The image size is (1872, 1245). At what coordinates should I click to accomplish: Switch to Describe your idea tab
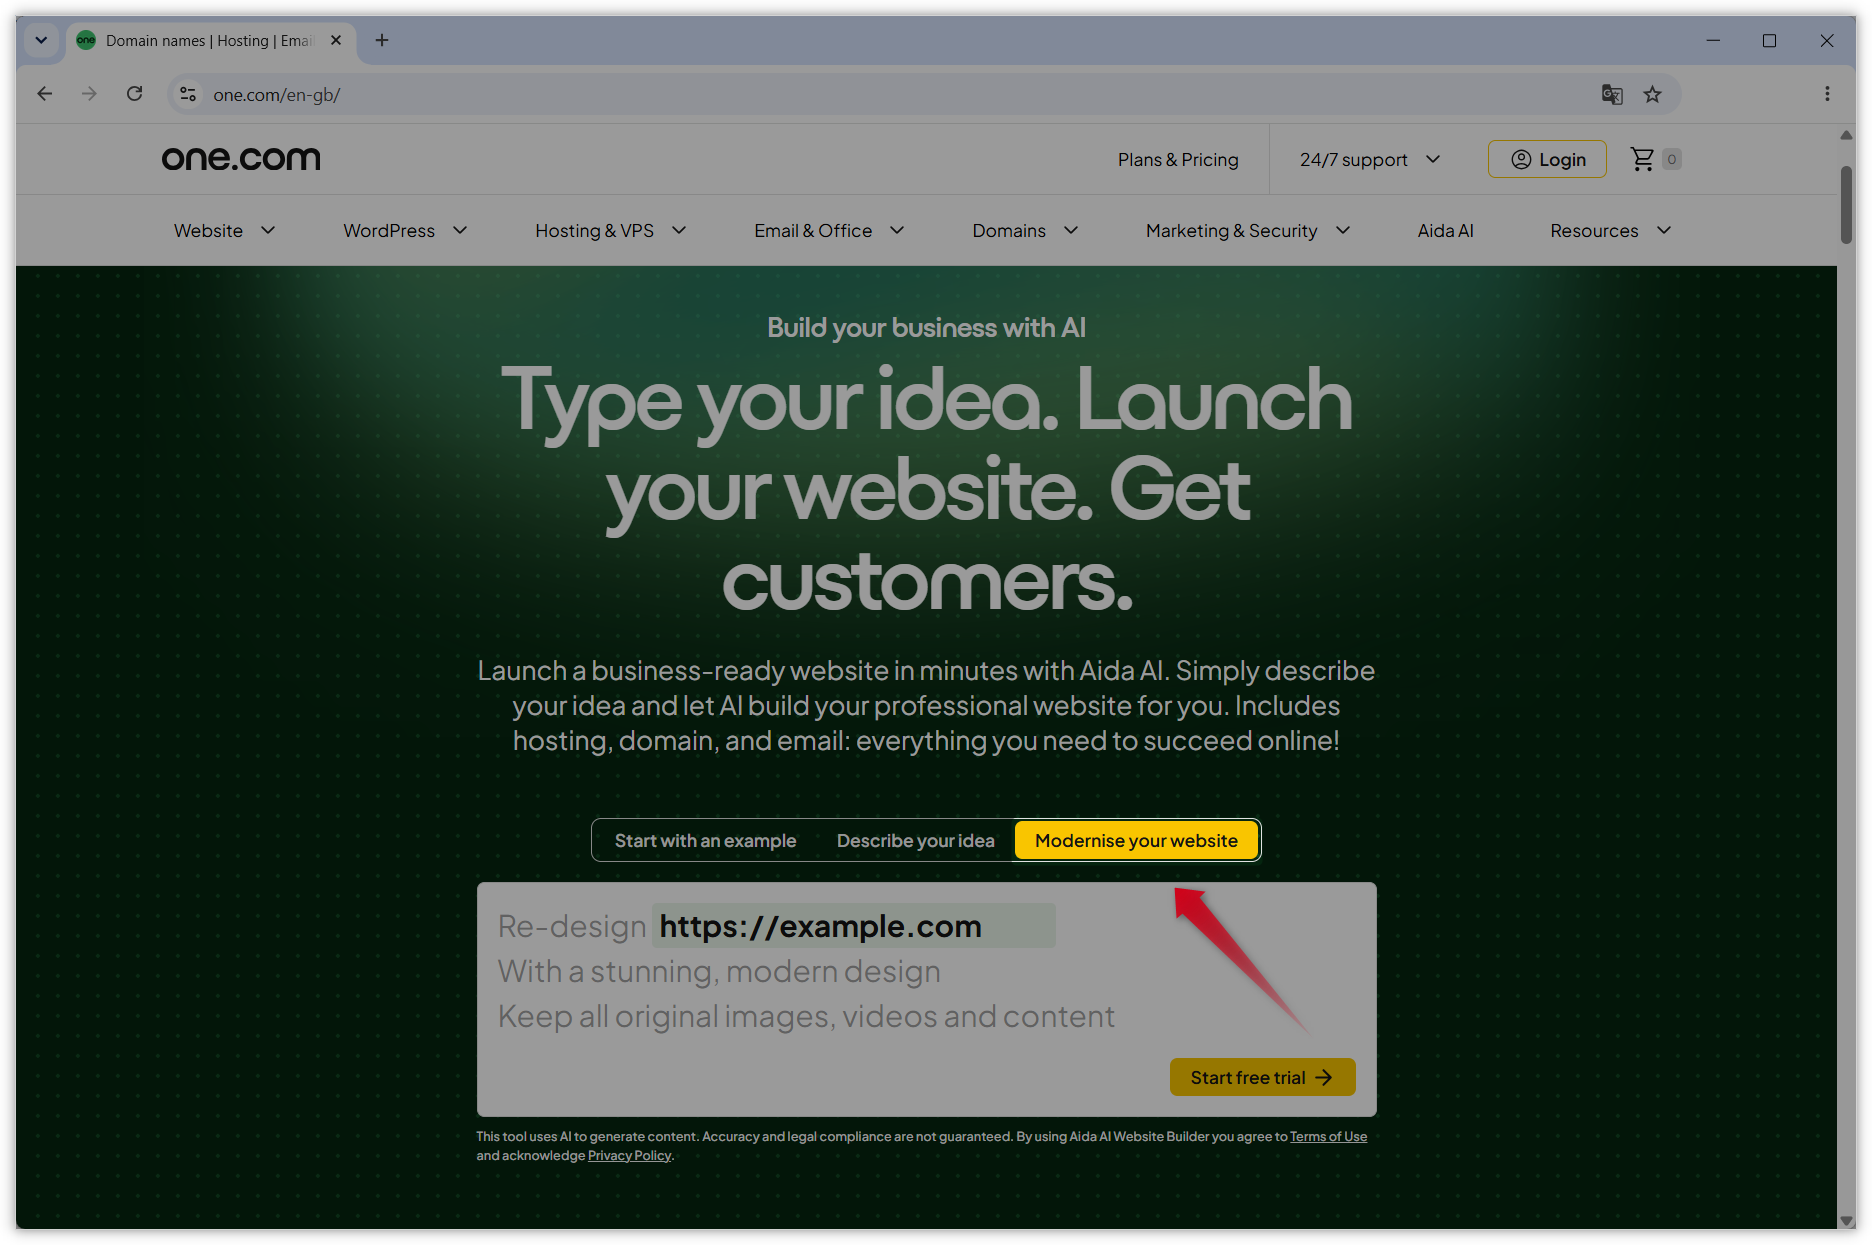pyautogui.click(x=916, y=841)
